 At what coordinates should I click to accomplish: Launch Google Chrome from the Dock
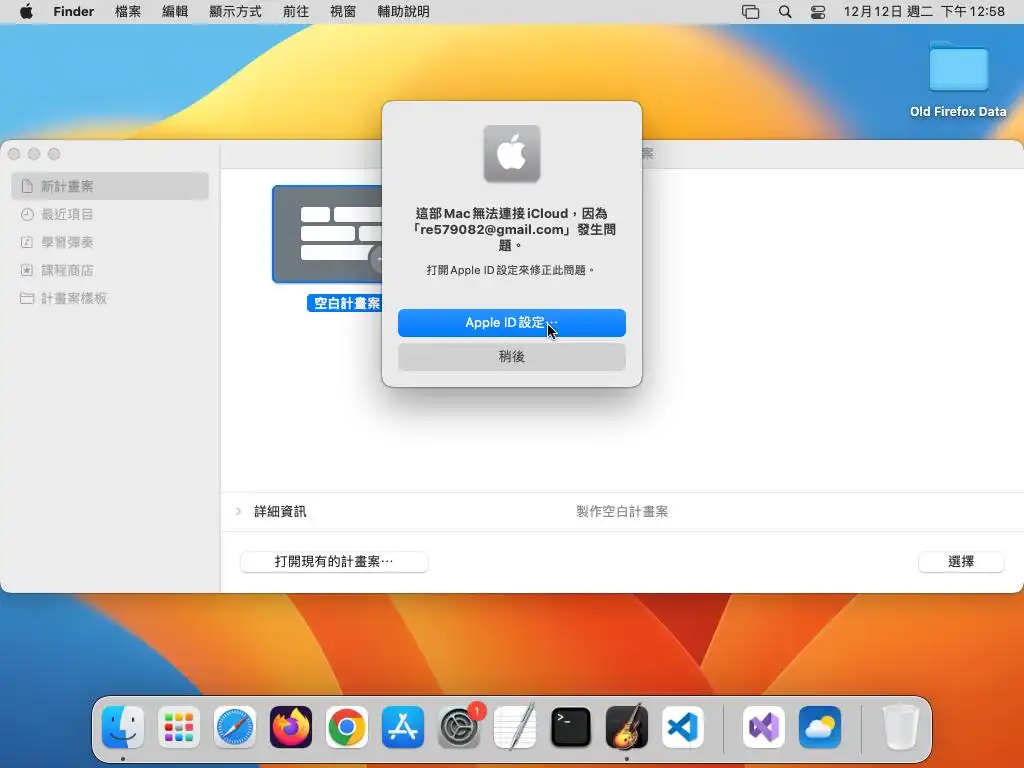[x=347, y=727]
